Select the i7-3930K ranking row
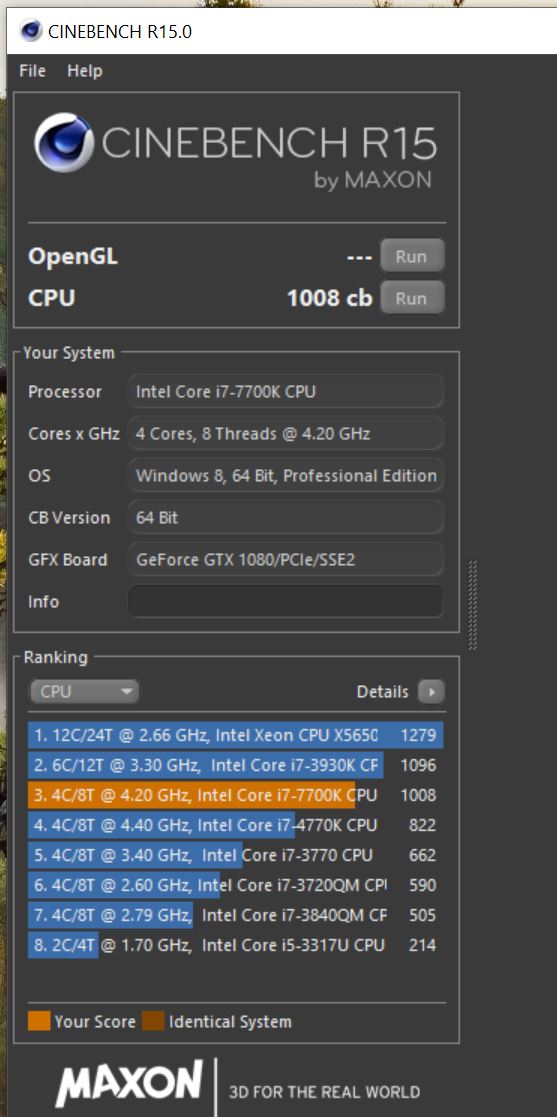Viewport: 557px width, 1117px height. [236, 765]
